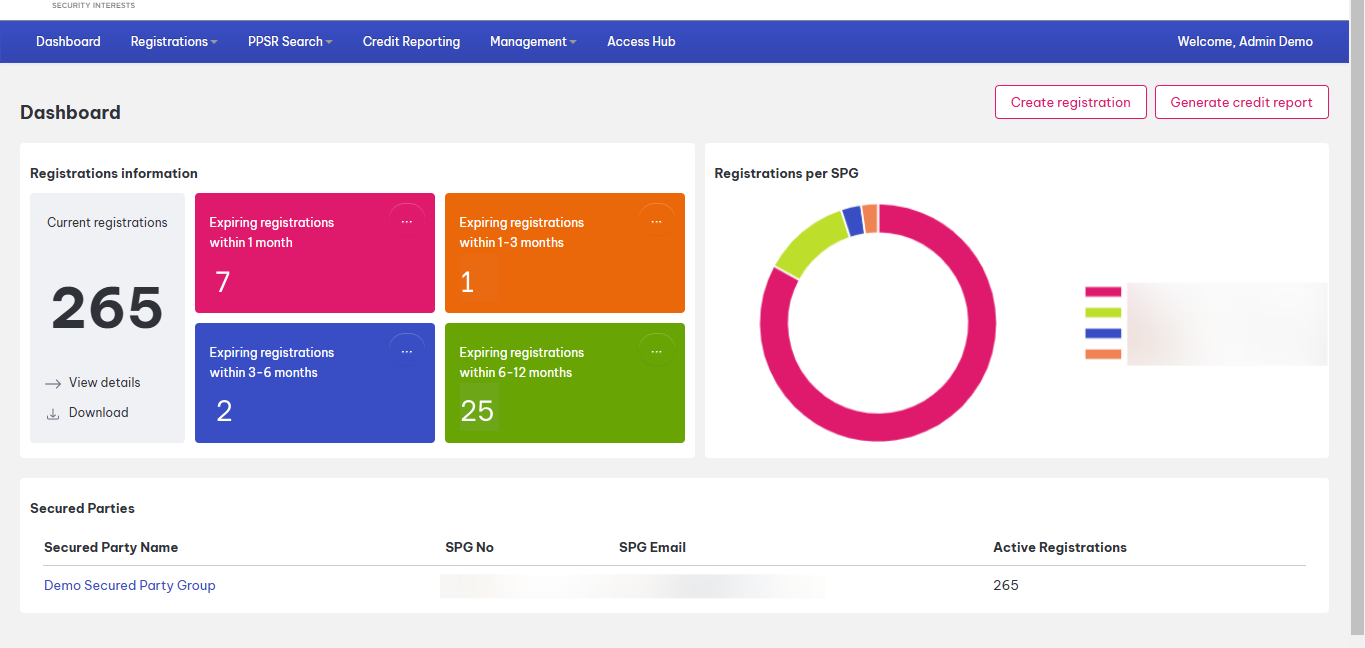This screenshot has width=1365, height=648.
Task: Open Credit Reporting from the navbar
Action: (x=411, y=42)
